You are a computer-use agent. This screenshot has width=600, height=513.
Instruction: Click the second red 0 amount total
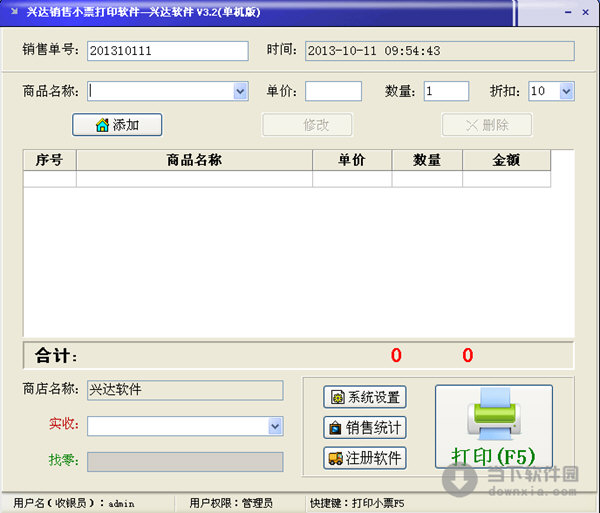pyautogui.click(x=468, y=355)
